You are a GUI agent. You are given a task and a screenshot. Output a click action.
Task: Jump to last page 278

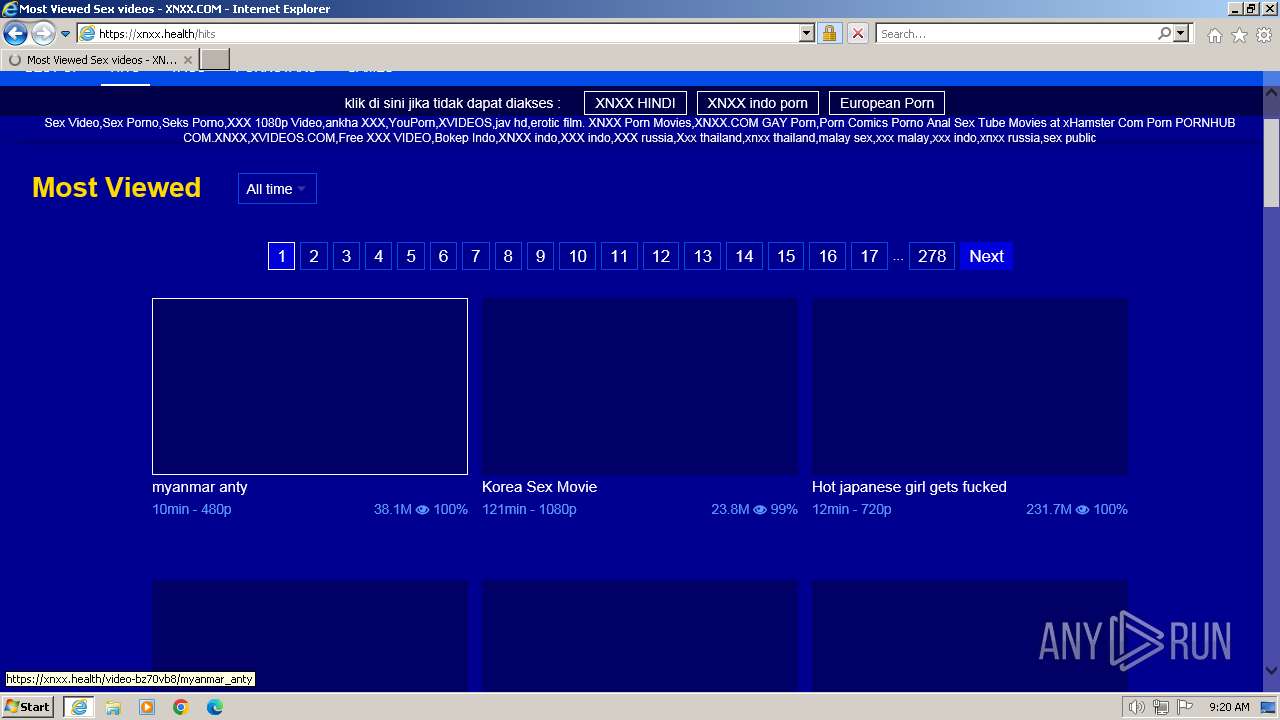[x=932, y=256]
